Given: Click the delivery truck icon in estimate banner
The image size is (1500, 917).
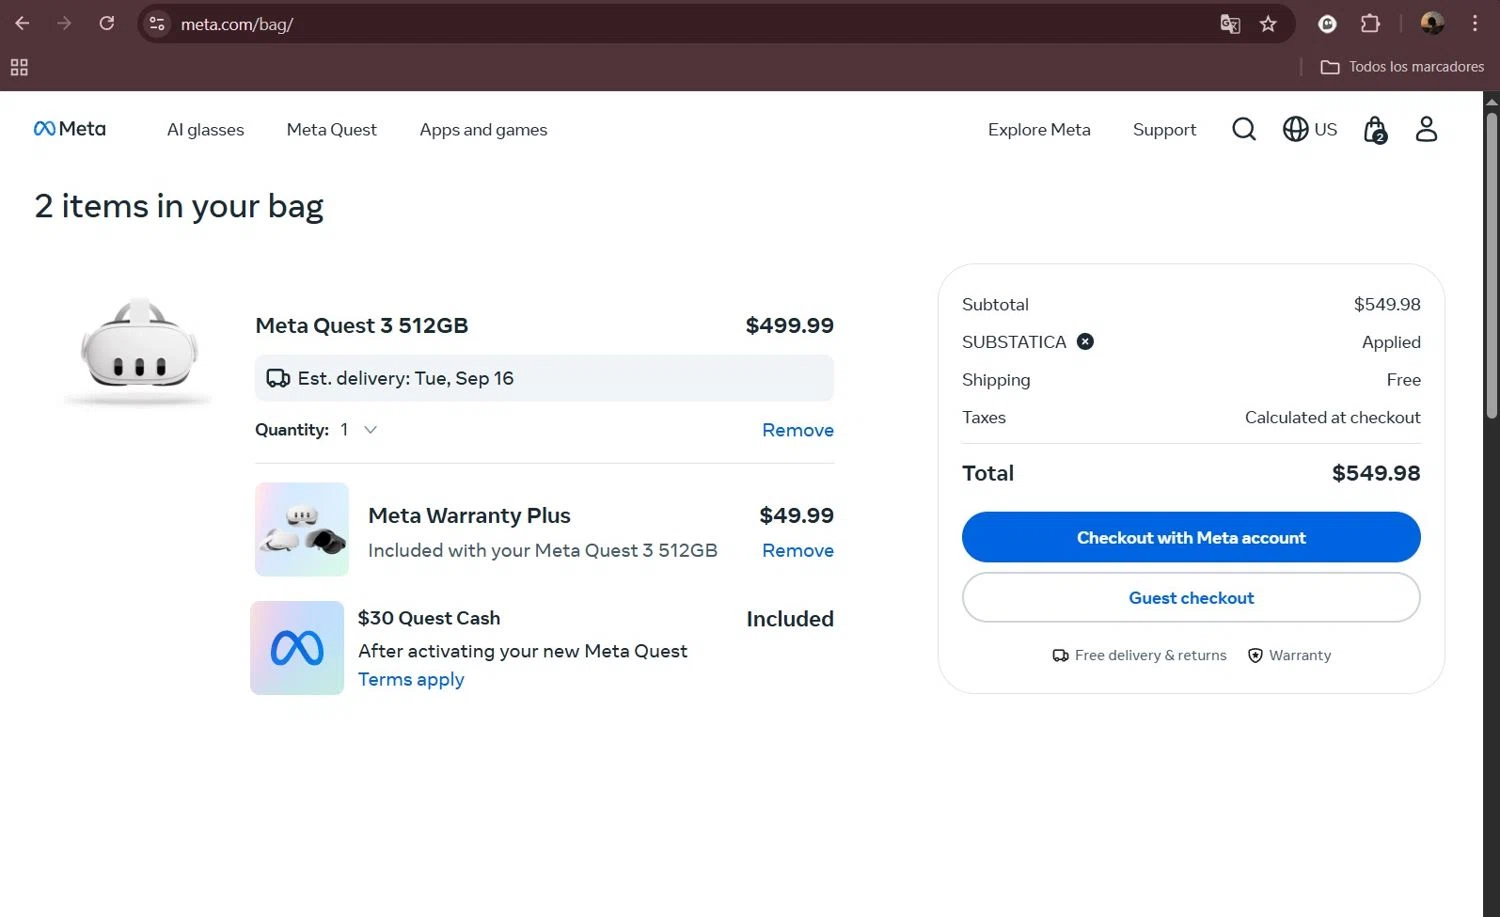Looking at the screenshot, I should (278, 379).
